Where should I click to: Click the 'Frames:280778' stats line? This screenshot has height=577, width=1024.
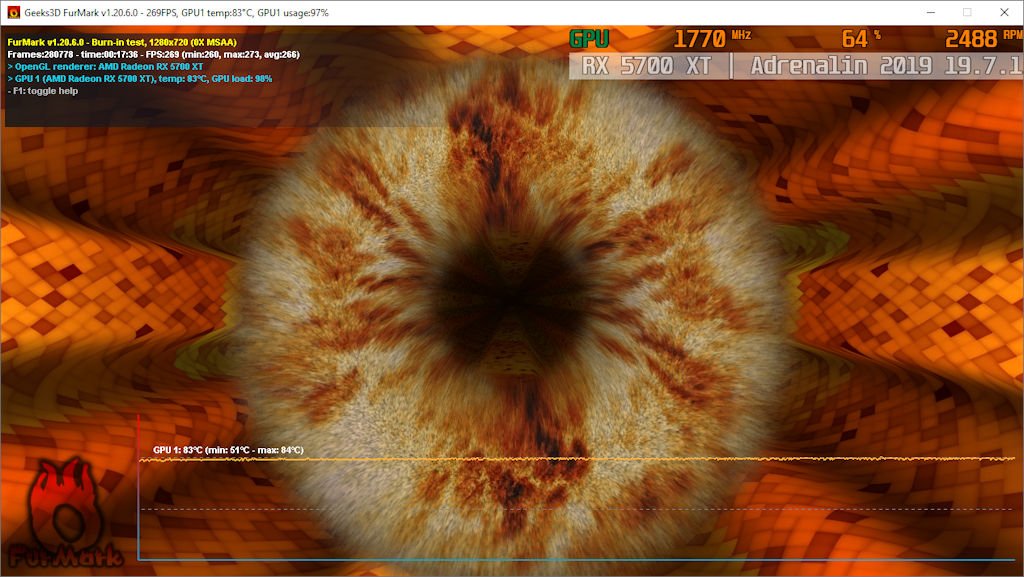pyautogui.click(x=153, y=55)
